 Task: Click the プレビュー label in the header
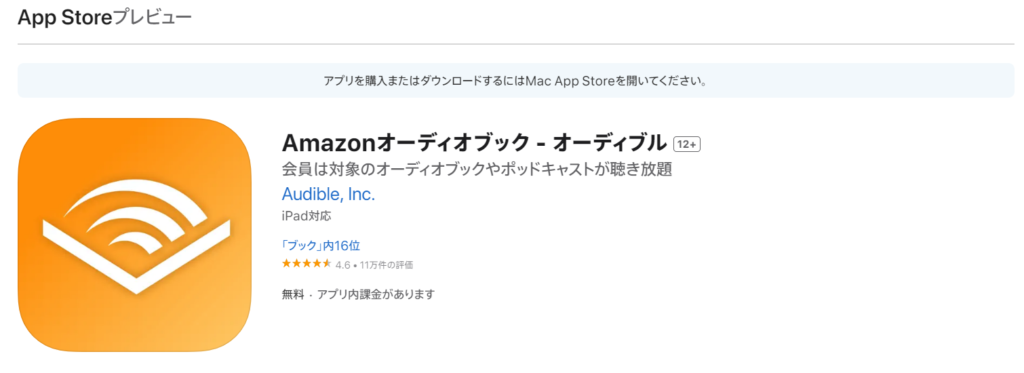(152, 18)
